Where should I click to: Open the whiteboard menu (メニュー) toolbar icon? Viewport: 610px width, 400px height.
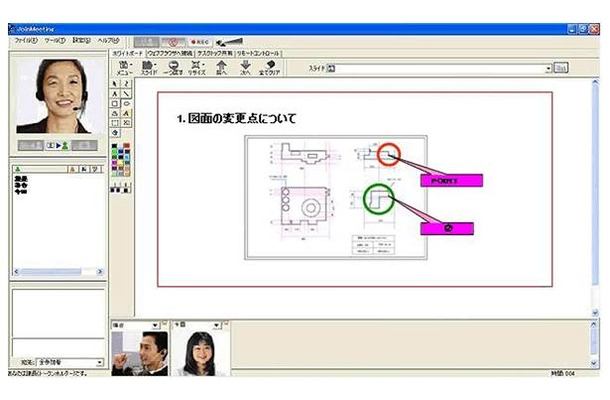[125, 68]
